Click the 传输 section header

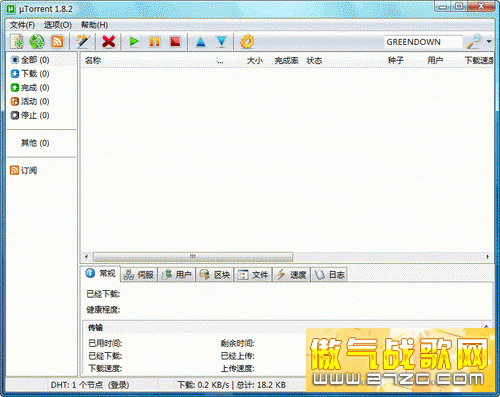pos(95,328)
